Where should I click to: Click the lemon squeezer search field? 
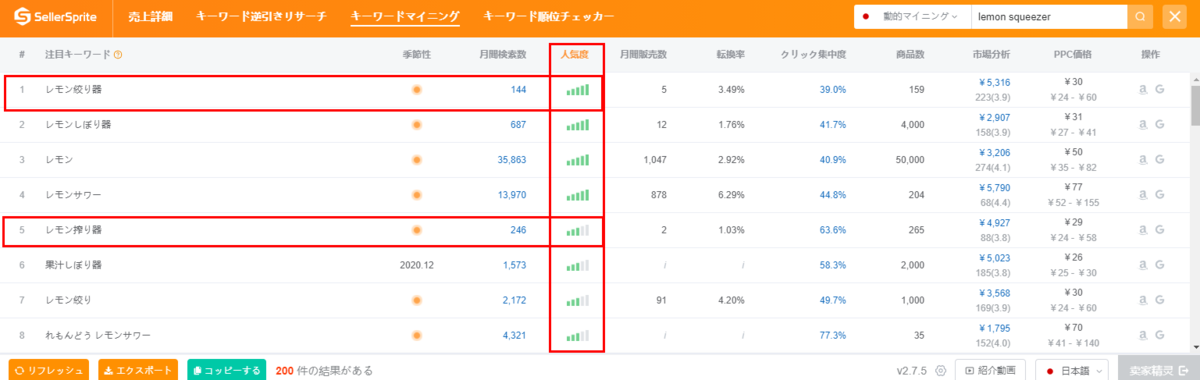1048,17
